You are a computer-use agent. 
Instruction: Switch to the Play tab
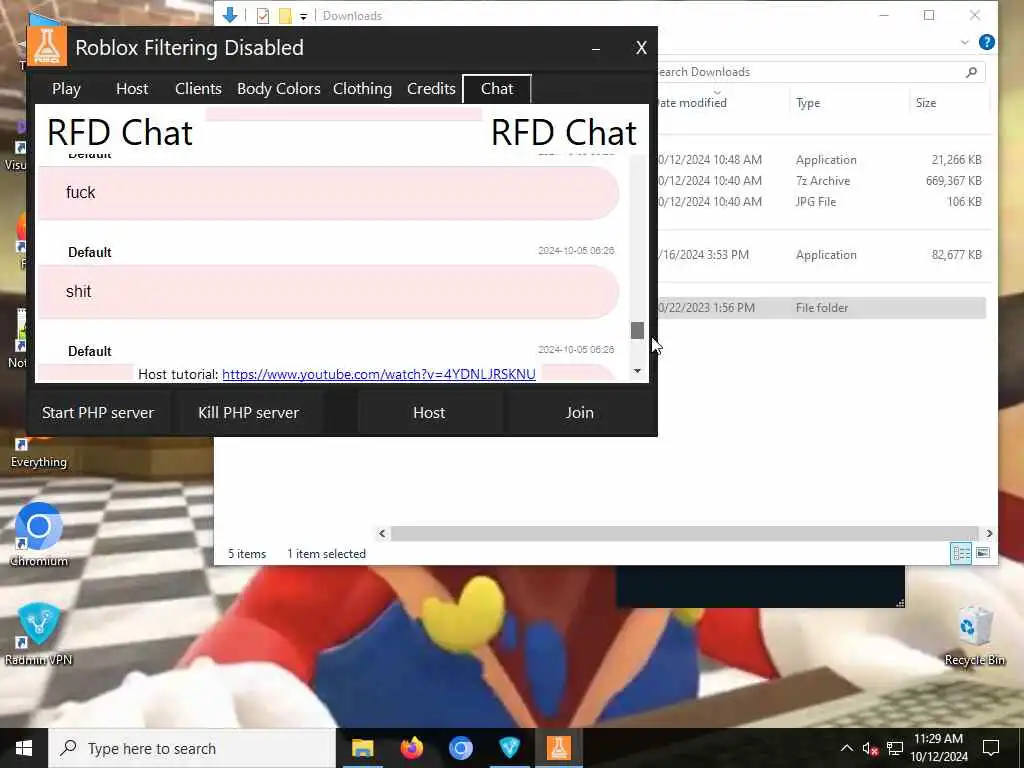click(x=67, y=89)
